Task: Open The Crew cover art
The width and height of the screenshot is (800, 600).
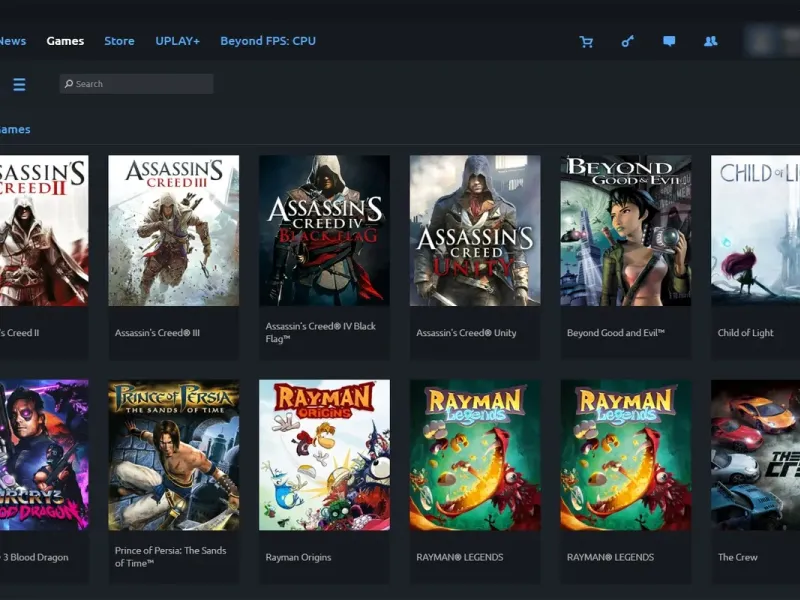Action: click(x=756, y=455)
